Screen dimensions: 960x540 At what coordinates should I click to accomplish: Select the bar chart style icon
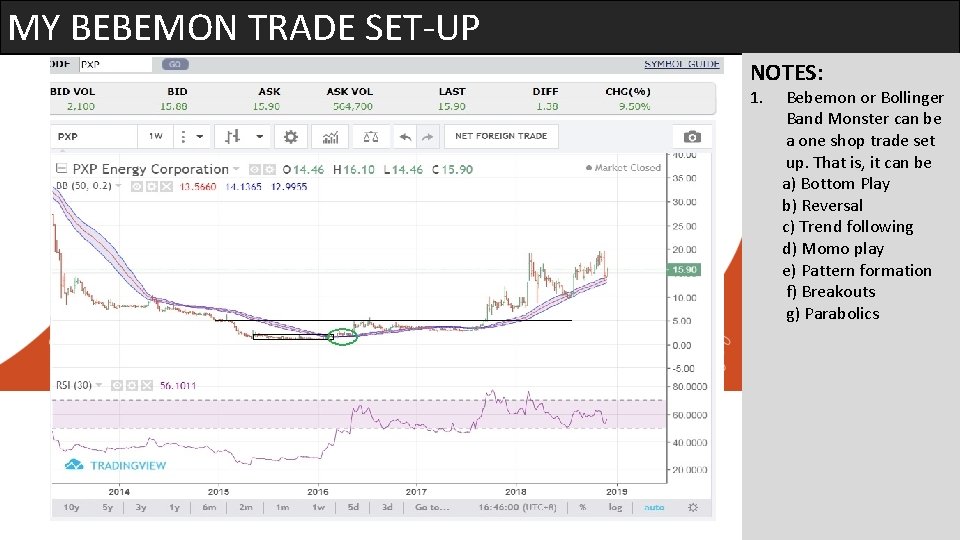point(232,137)
